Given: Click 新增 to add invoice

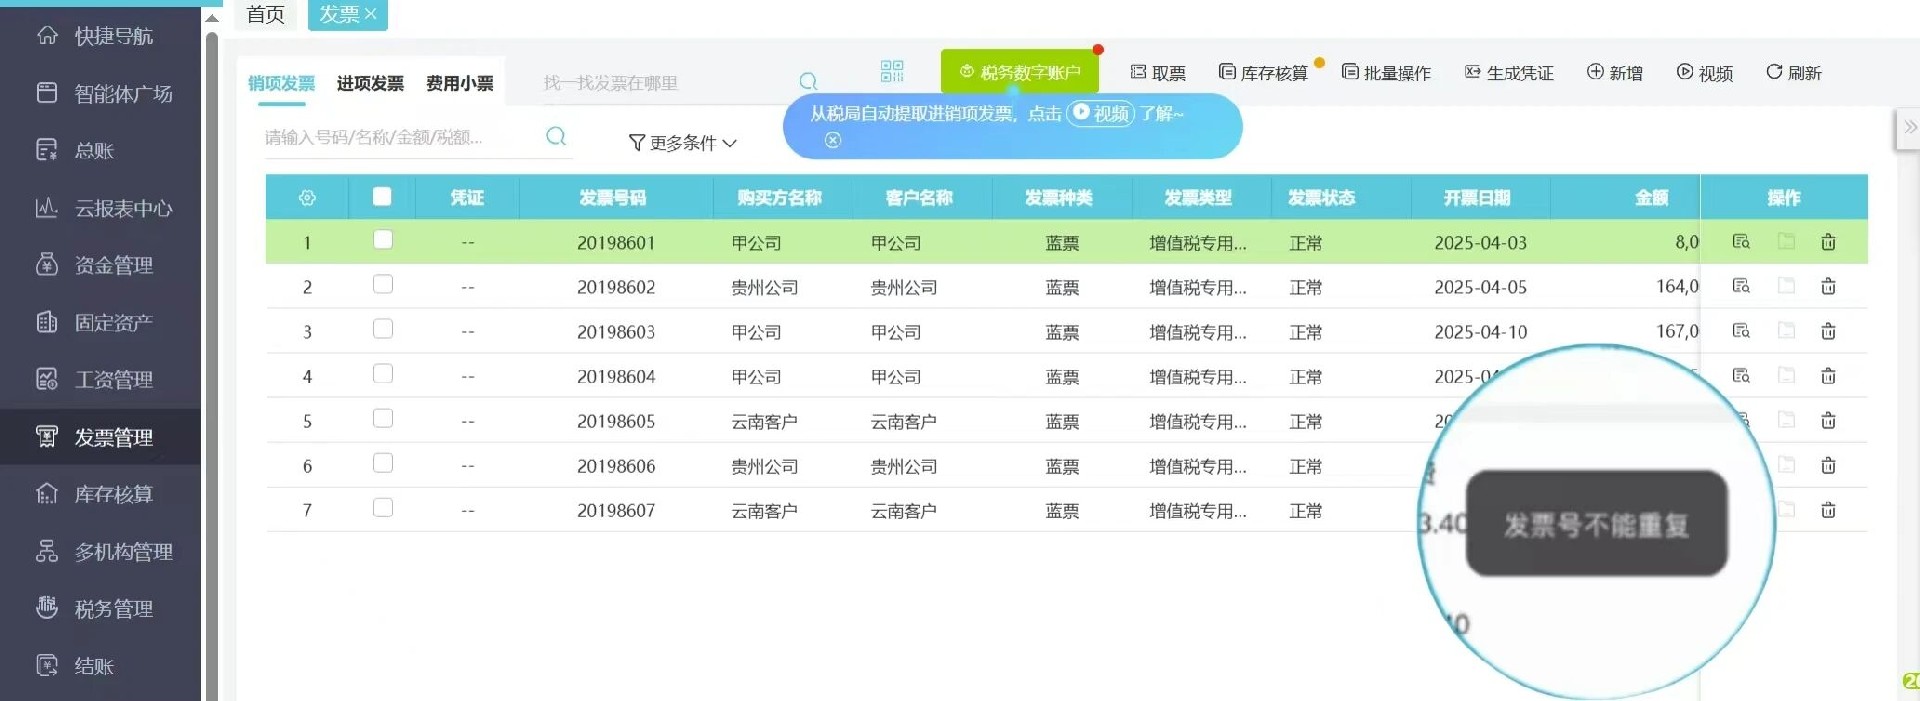Looking at the screenshot, I should pyautogui.click(x=1615, y=72).
